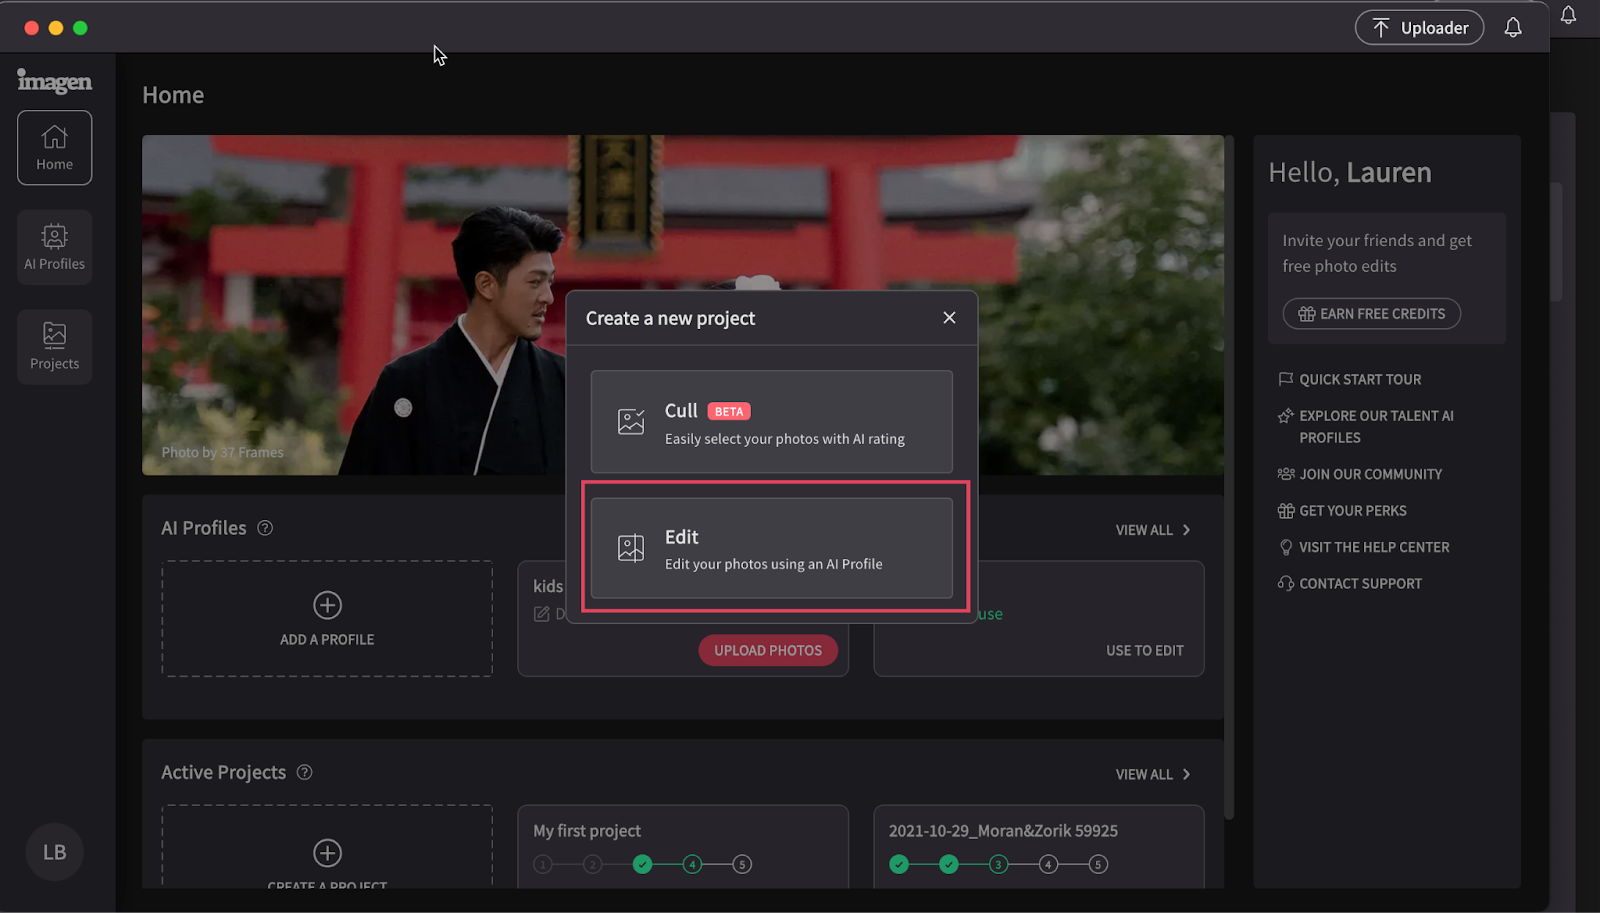Click the lightbulb icon beside Help Center

1286,548
